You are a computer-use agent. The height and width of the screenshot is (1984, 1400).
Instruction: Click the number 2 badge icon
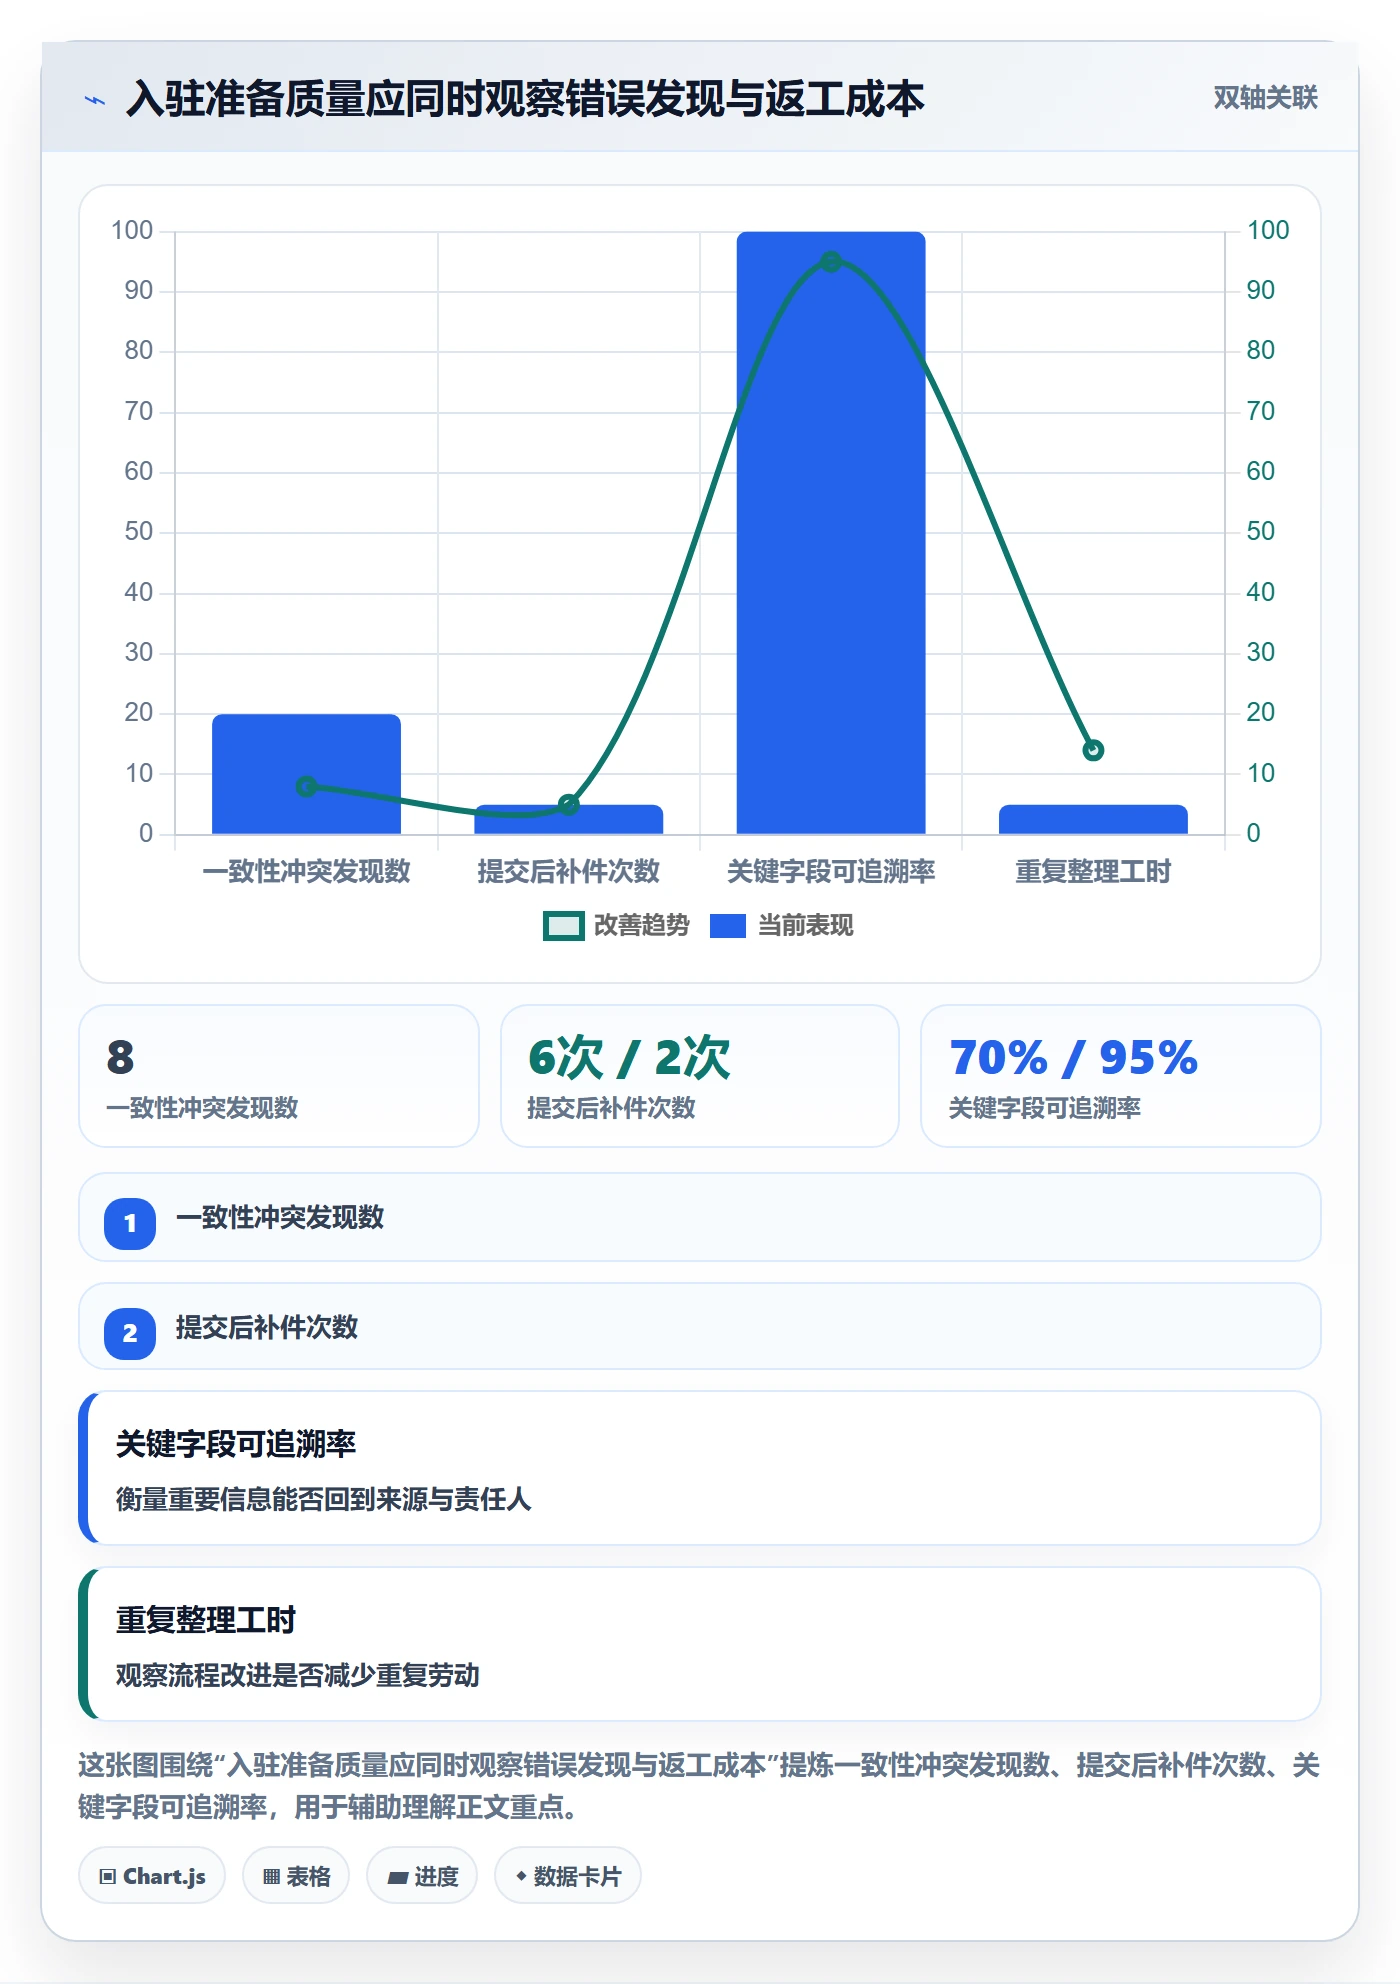pos(130,1333)
